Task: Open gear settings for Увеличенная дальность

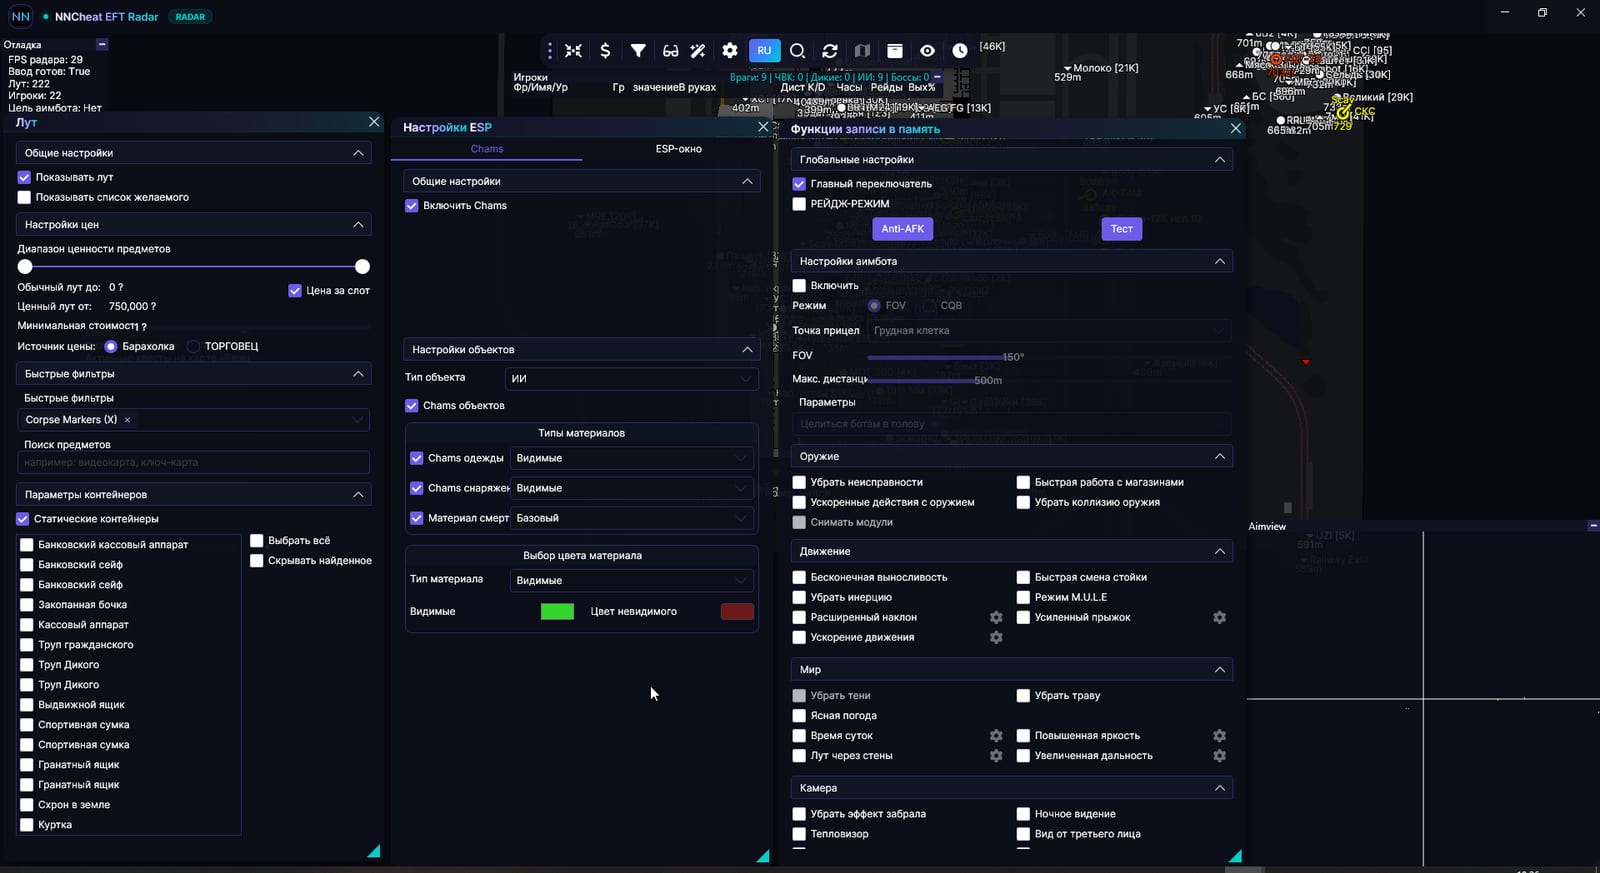Action: 1219,756
